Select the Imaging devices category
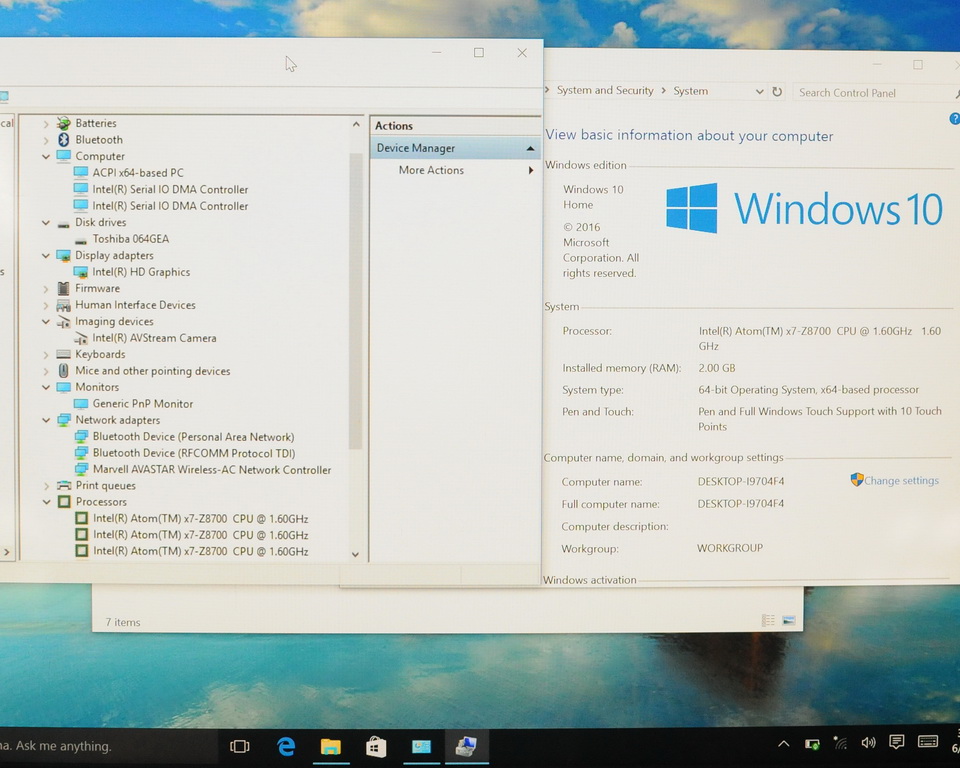 [x=114, y=322]
